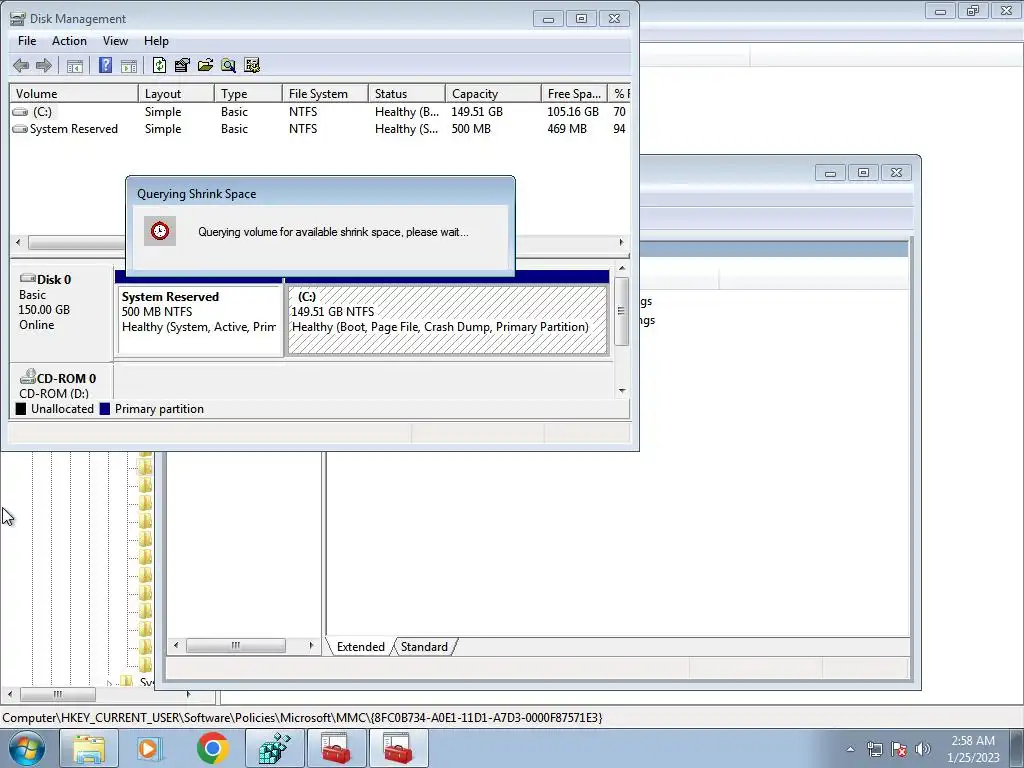This screenshot has height=768, width=1024.
Task: Open Help via the blue question mark icon
Action: (105, 65)
